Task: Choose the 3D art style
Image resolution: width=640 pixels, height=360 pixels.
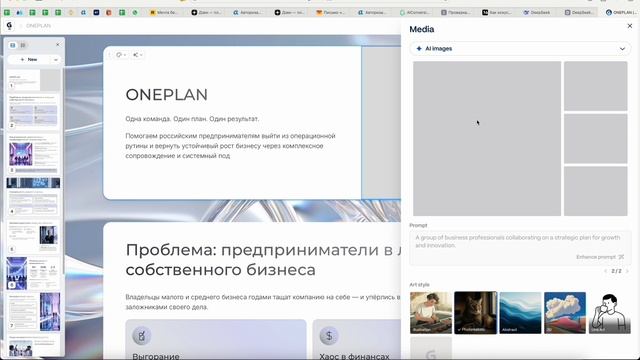Action: click(565, 313)
